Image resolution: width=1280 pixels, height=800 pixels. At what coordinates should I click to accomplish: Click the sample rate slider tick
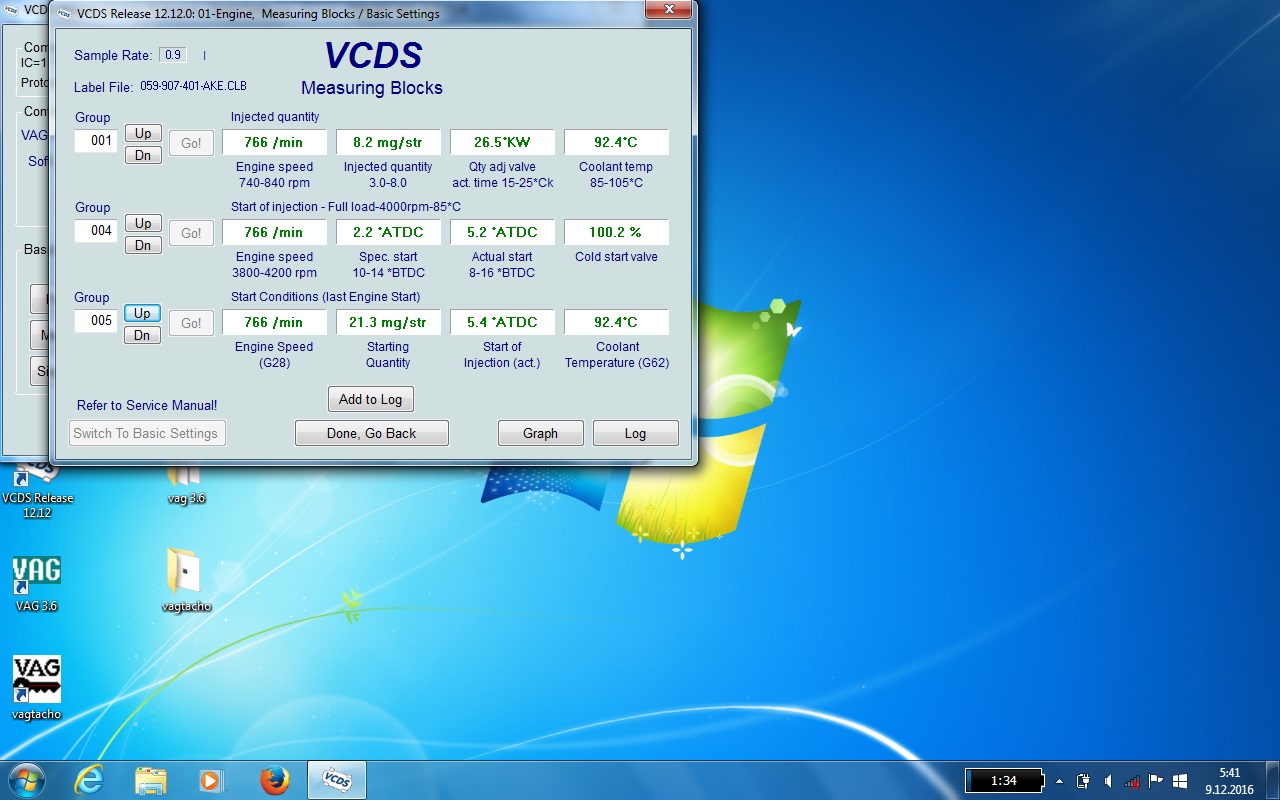204,55
